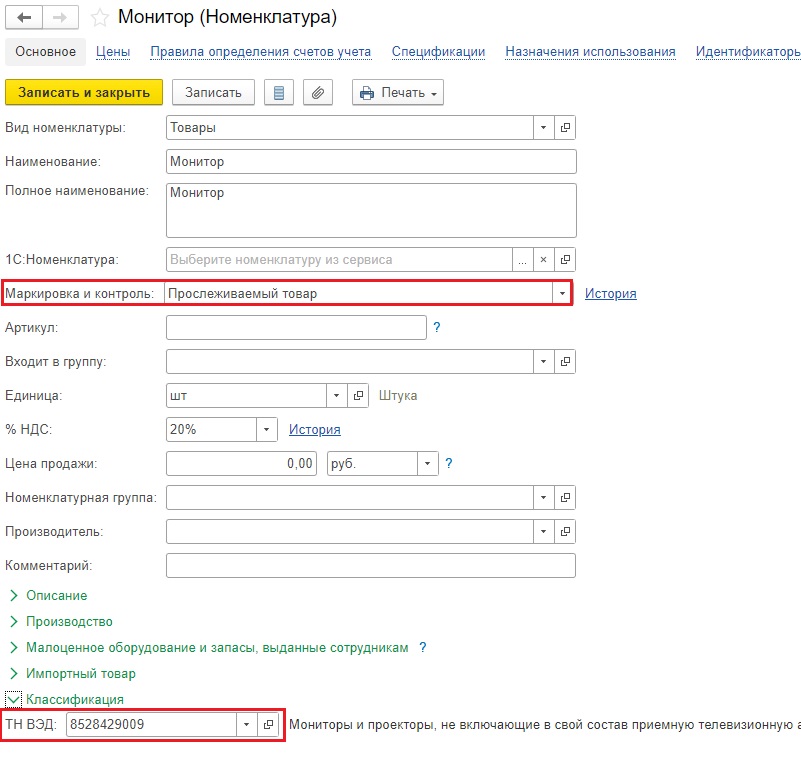801x781 pixels.
Task: Open the Входит в группу dropdown arrow
Action: pyautogui.click(x=544, y=362)
